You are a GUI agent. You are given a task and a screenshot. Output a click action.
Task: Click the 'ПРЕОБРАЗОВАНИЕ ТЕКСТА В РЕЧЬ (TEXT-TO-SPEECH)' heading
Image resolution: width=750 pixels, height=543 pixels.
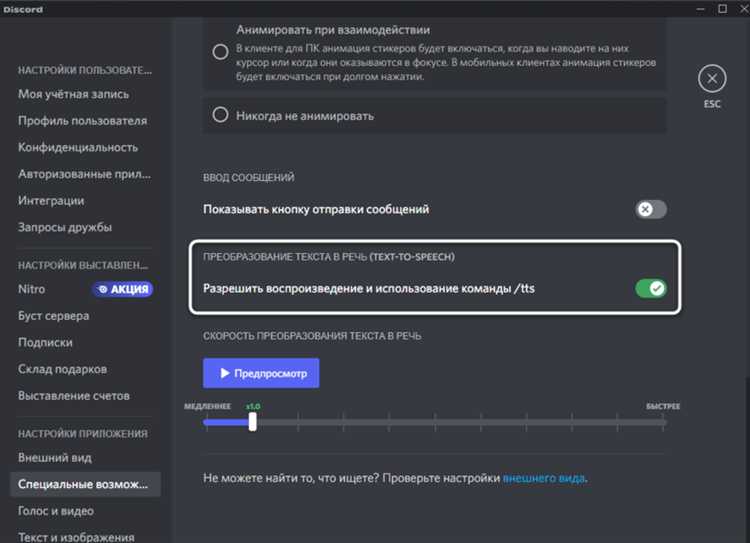329,257
